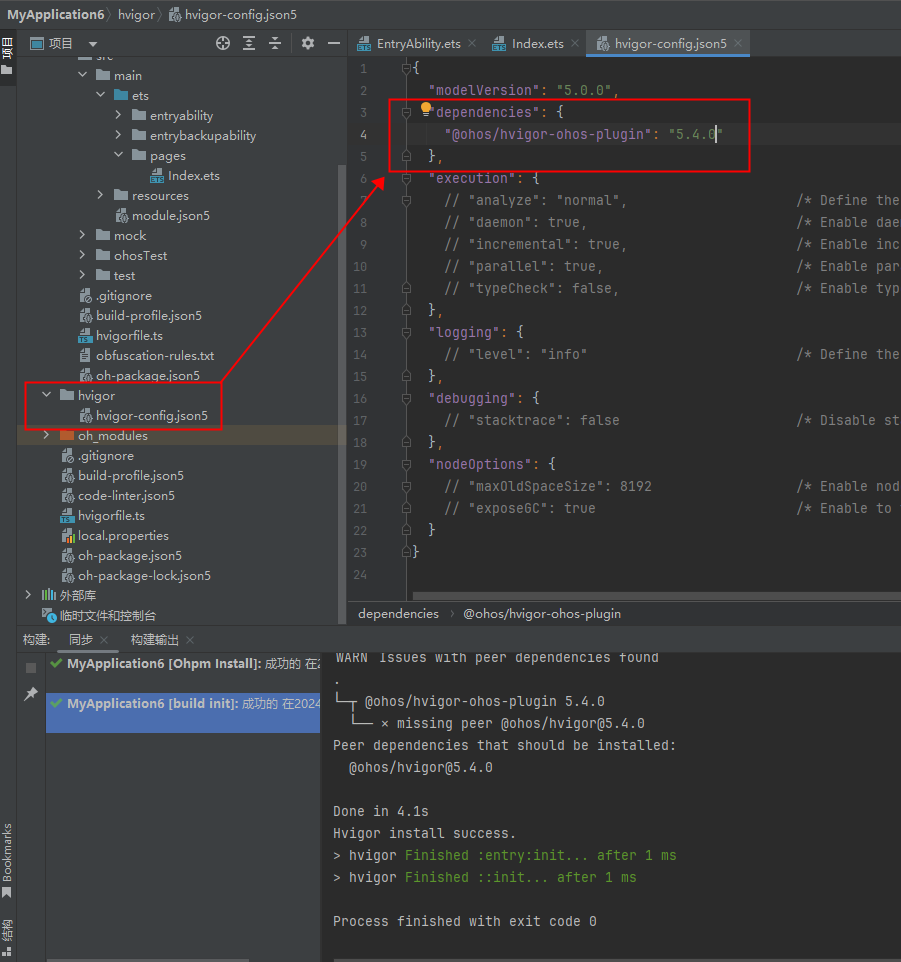901x962 pixels.
Task: Click @ohos/hvigor-ohos-plugin in bottom breadcrumb
Action: coord(542,613)
